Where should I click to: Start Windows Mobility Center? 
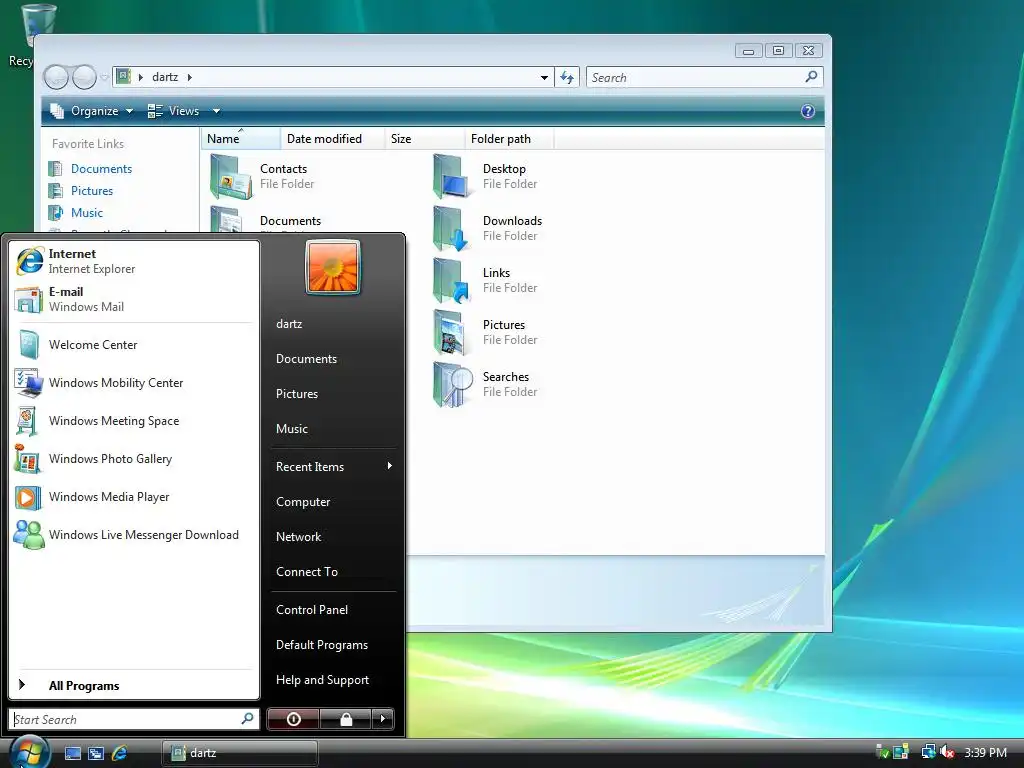pos(134,383)
